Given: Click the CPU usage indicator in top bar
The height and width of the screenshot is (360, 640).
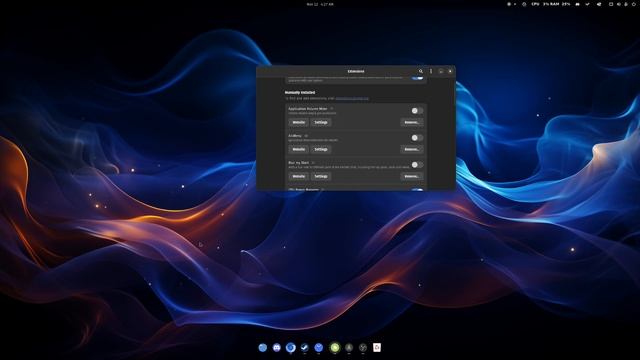Looking at the screenshot, I should (x=539, y=4).
